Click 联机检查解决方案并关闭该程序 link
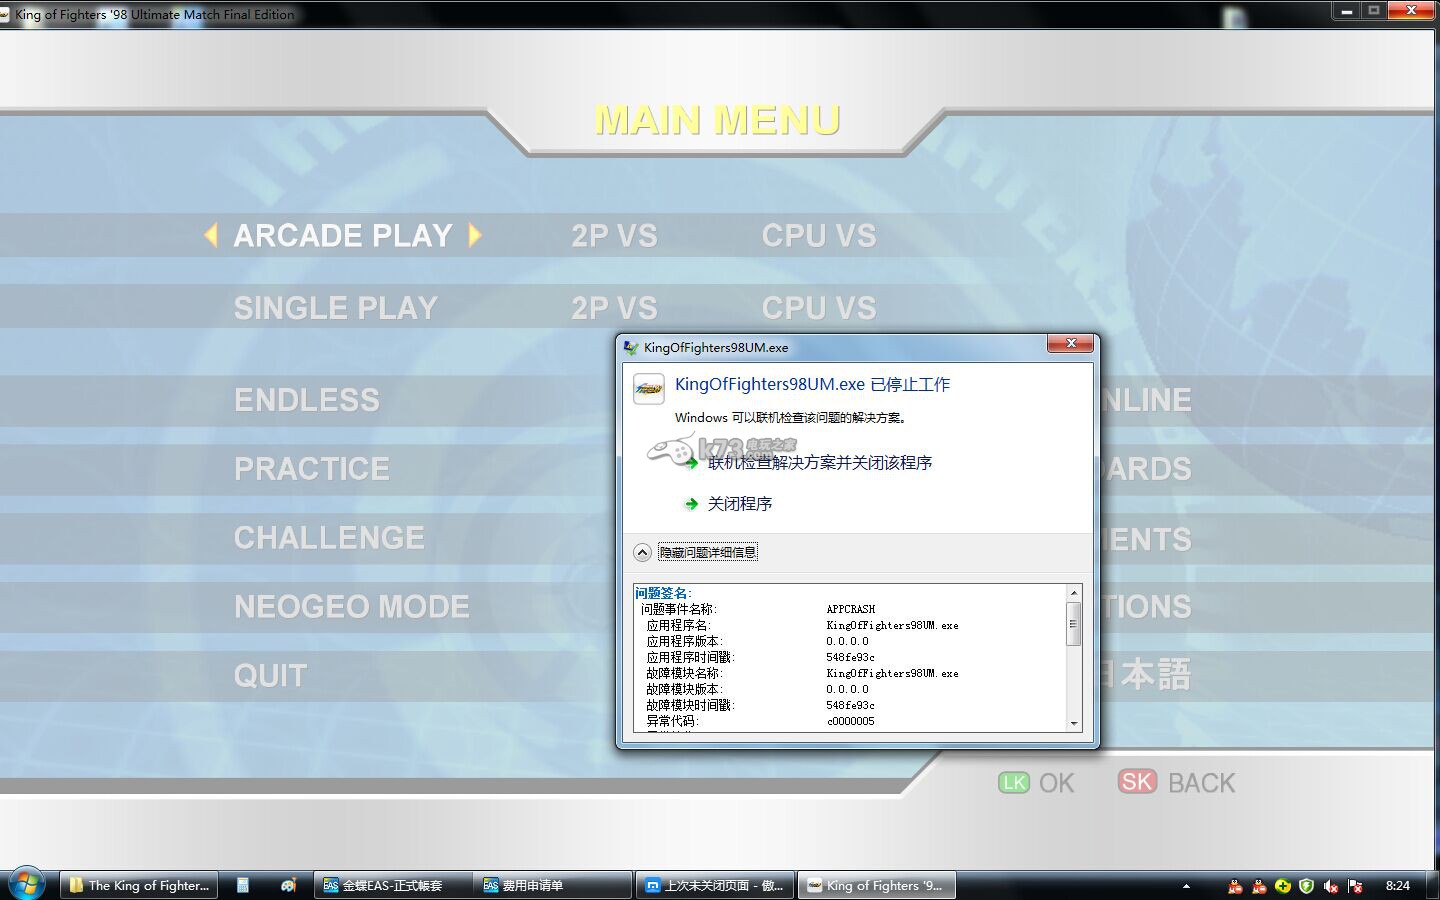The width and height of the screenshot is (1440, 900). point(820,463)
